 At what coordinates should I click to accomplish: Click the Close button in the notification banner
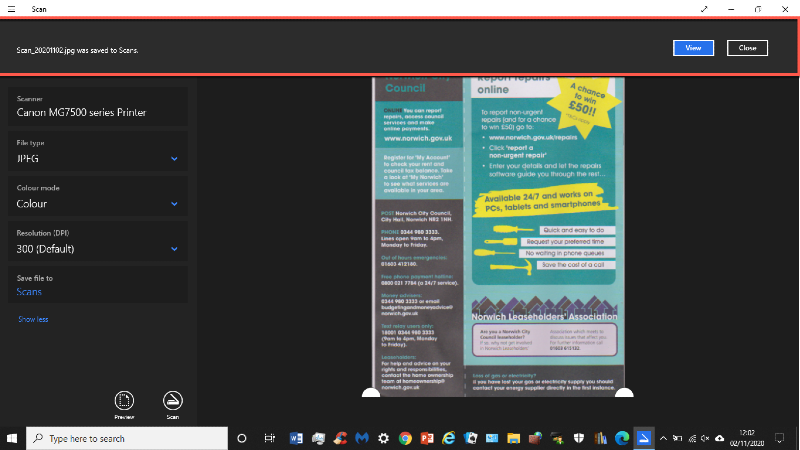pos(747,48)
